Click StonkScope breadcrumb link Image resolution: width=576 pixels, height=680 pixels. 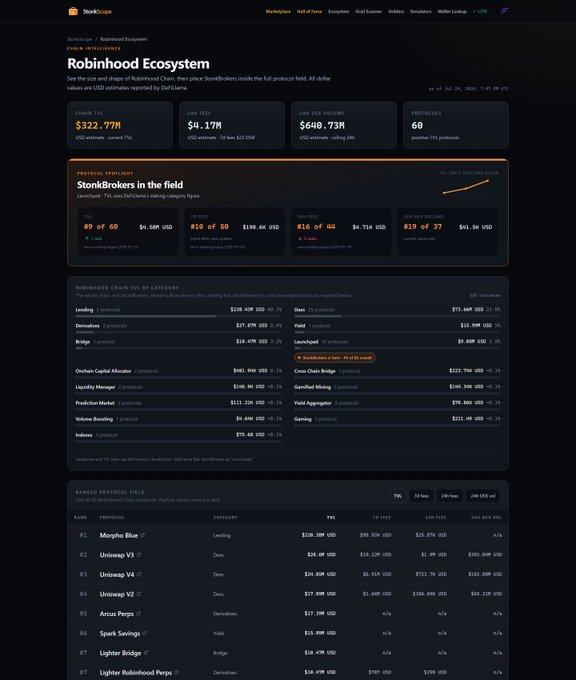coord(80,39)
